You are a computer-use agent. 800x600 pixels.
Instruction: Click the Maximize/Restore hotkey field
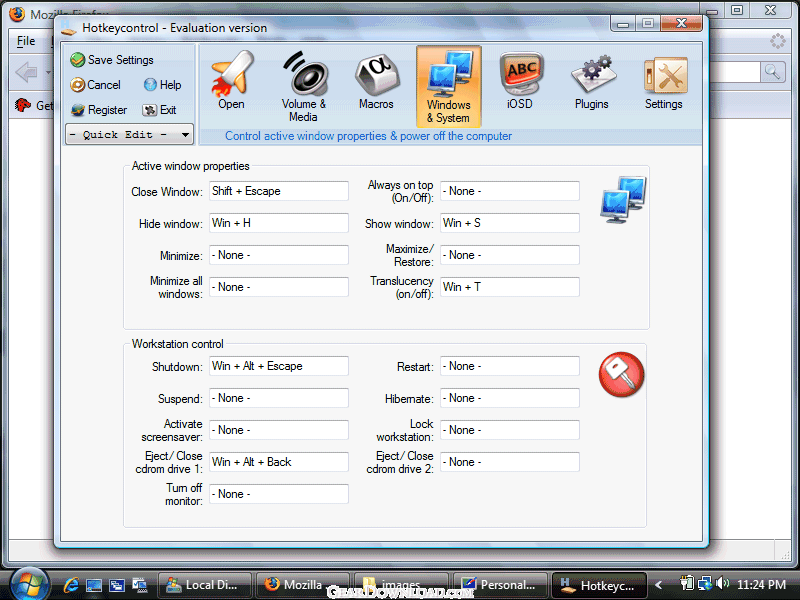pos(510,255)
